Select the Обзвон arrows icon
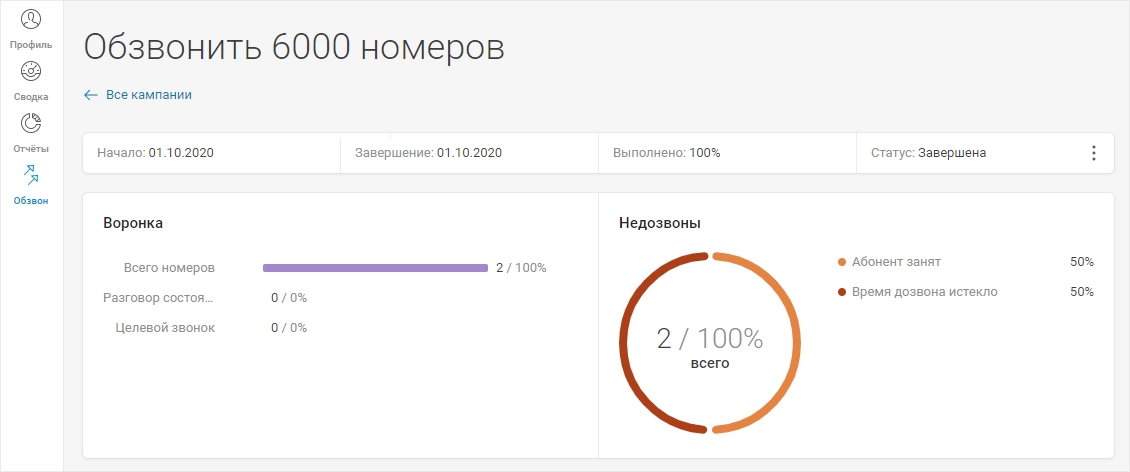The width and height of the screenshot is (1130, 472). pyautogui.click(x=31, y=175)
